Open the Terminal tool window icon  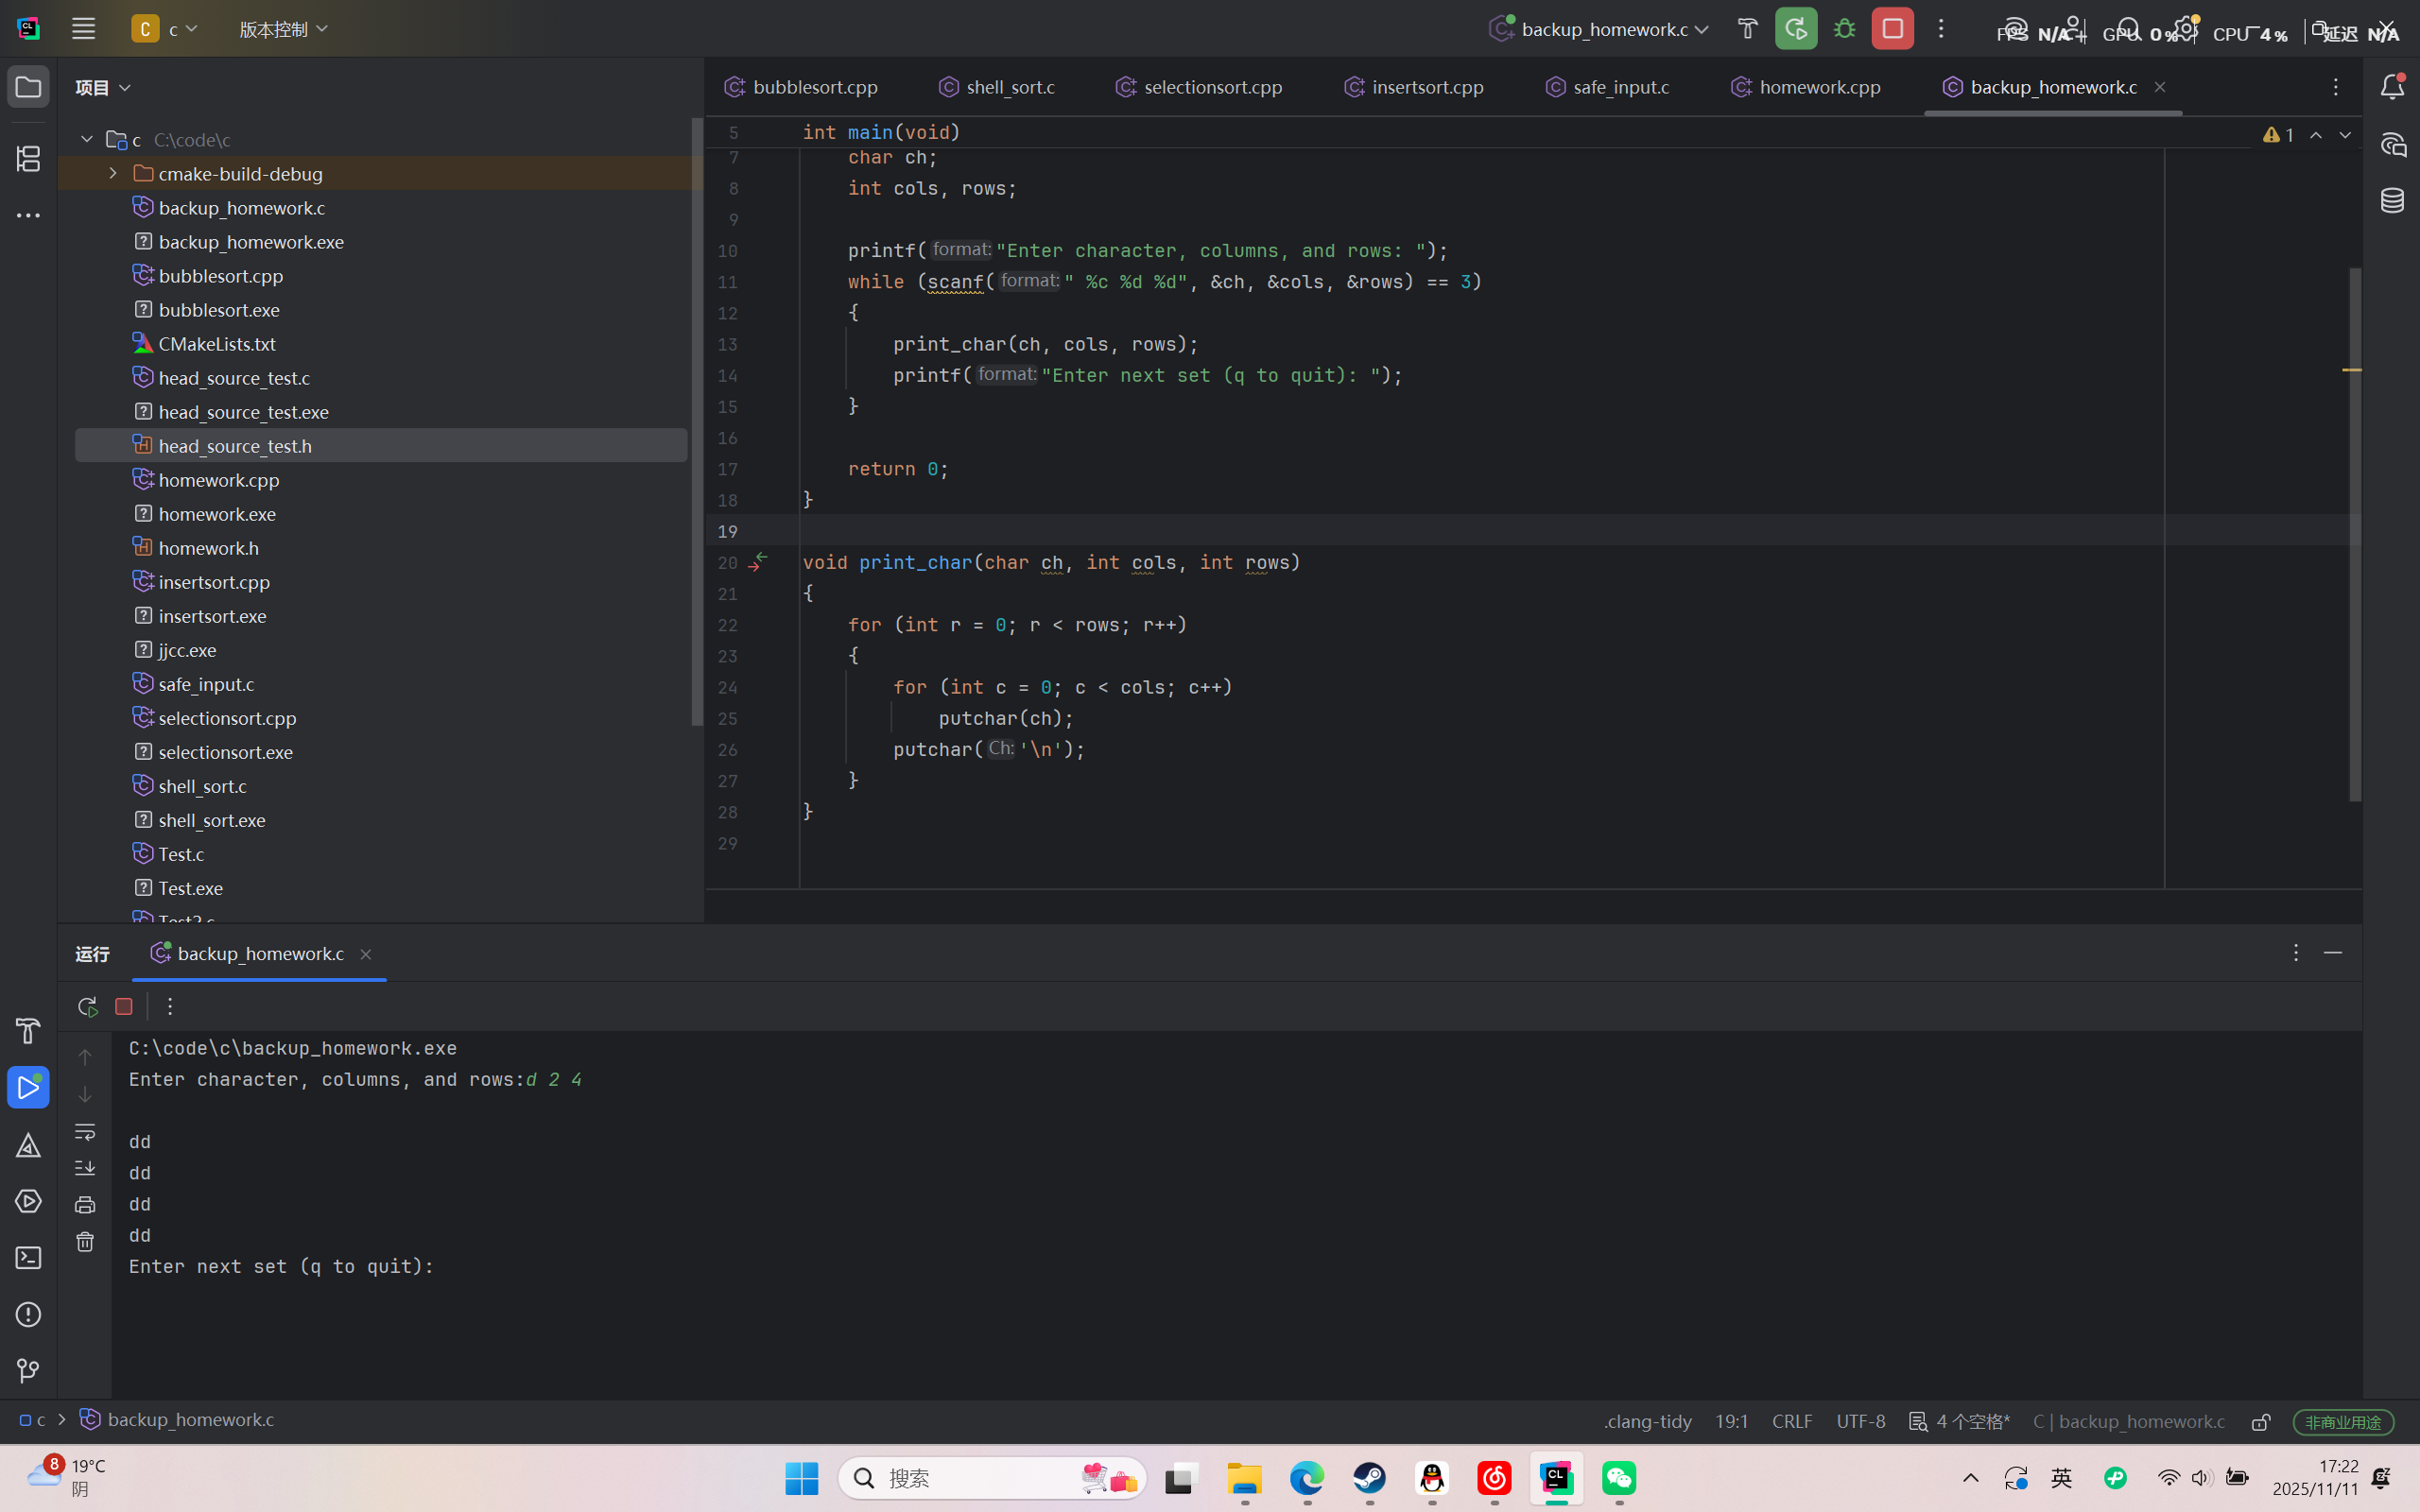[28, 1258]
